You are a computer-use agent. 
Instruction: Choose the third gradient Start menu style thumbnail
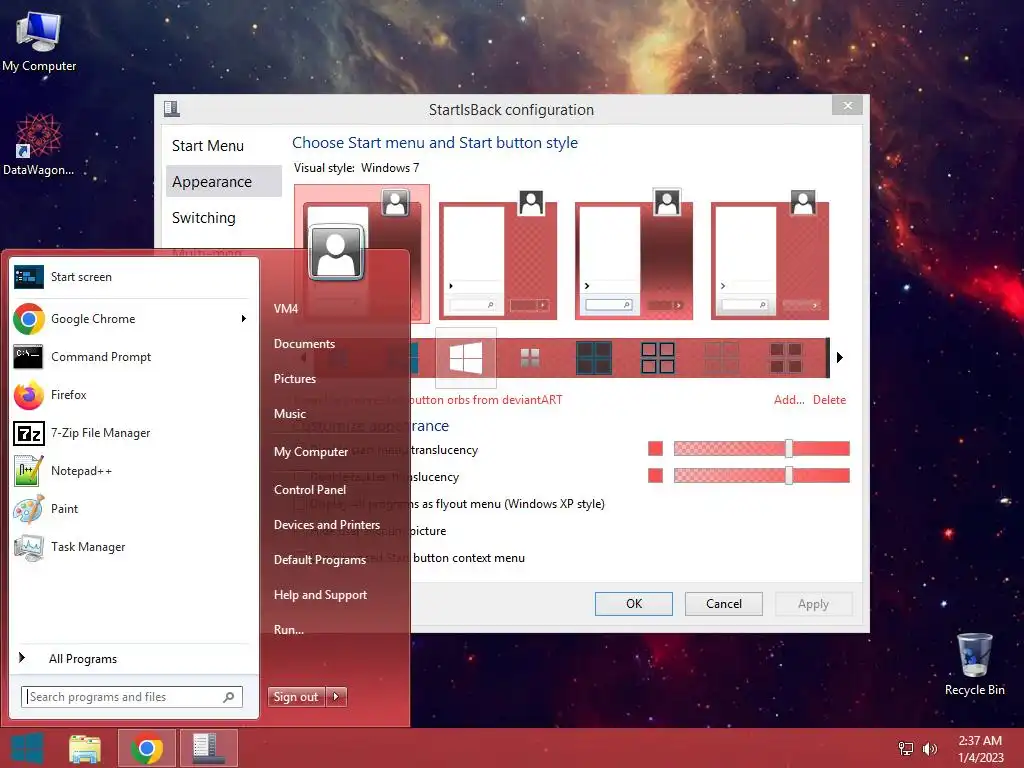coord(634,255)
